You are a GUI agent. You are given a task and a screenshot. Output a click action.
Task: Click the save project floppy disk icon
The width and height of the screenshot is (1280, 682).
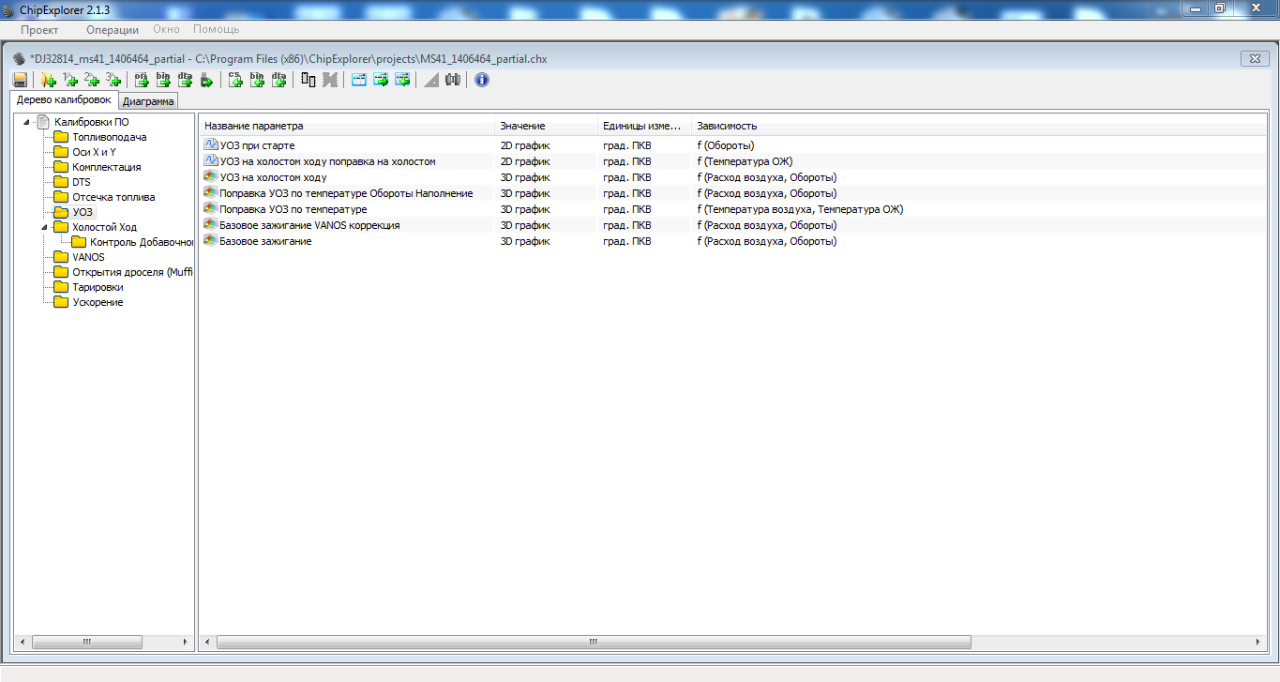pyautogui.click(x=20, y=80)
